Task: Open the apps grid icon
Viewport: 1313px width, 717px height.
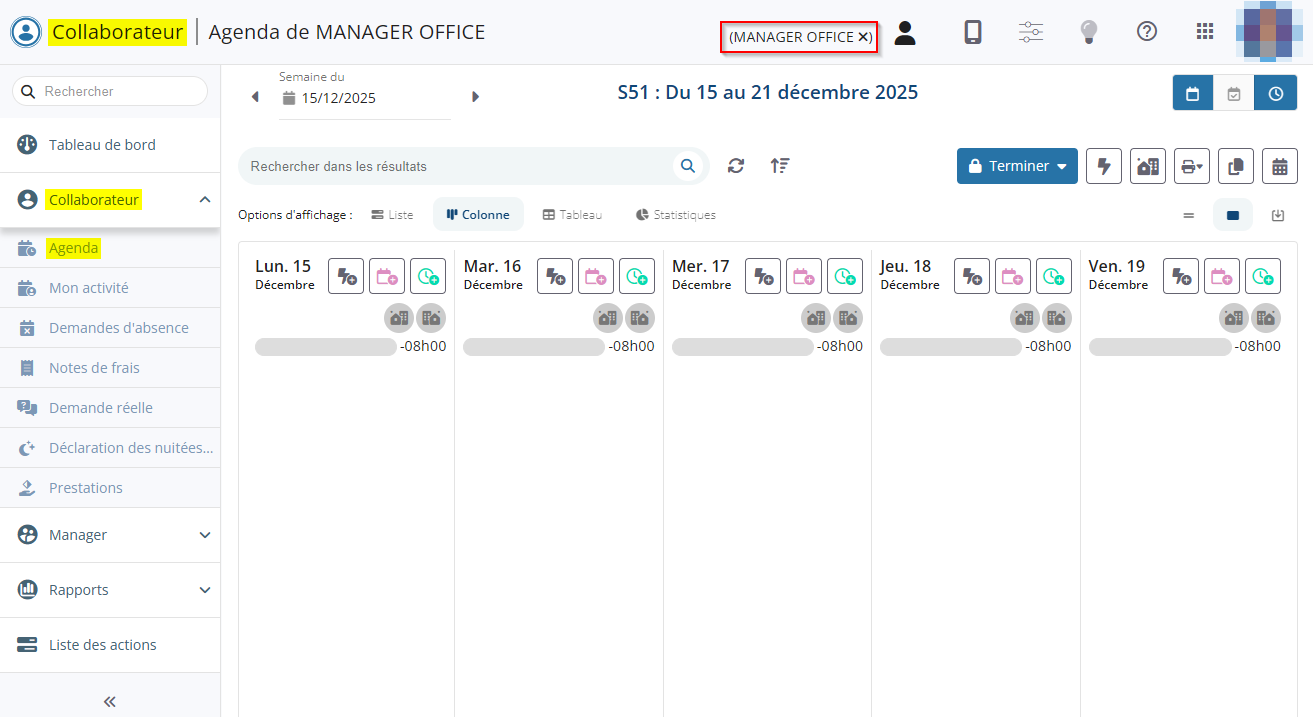Action: pos(1205,32)
